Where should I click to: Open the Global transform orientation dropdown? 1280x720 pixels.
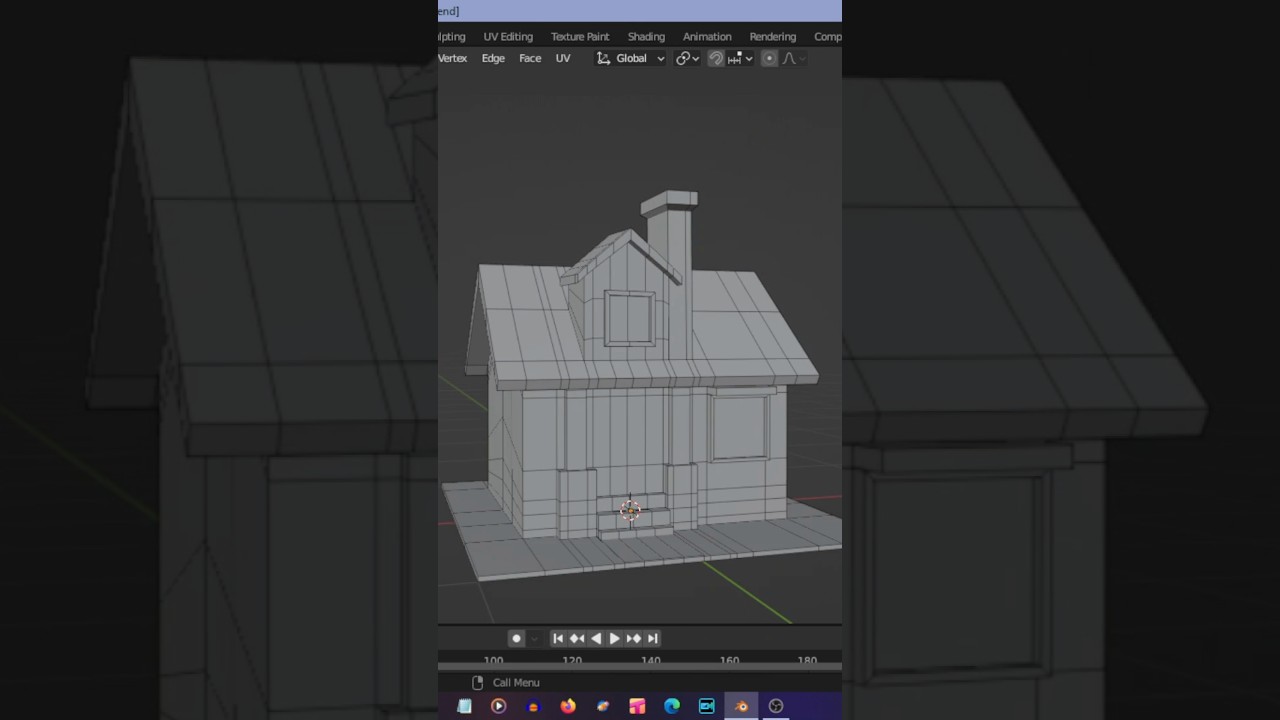coord(632,58)
